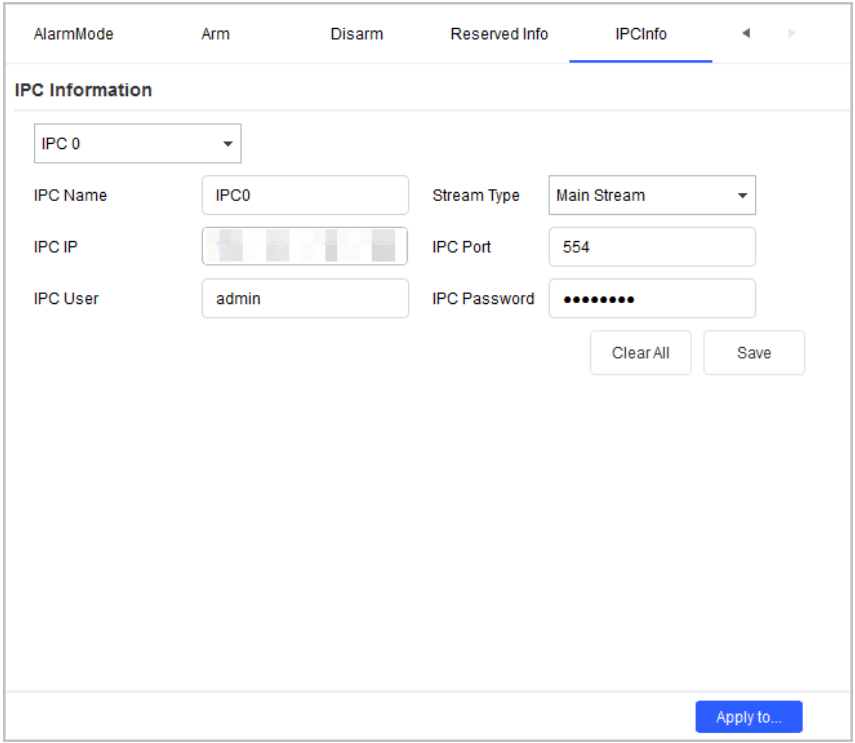The width and height of the screenshot is (855, 743).
Task: Open the Arm tab
Action: [215, 34]
